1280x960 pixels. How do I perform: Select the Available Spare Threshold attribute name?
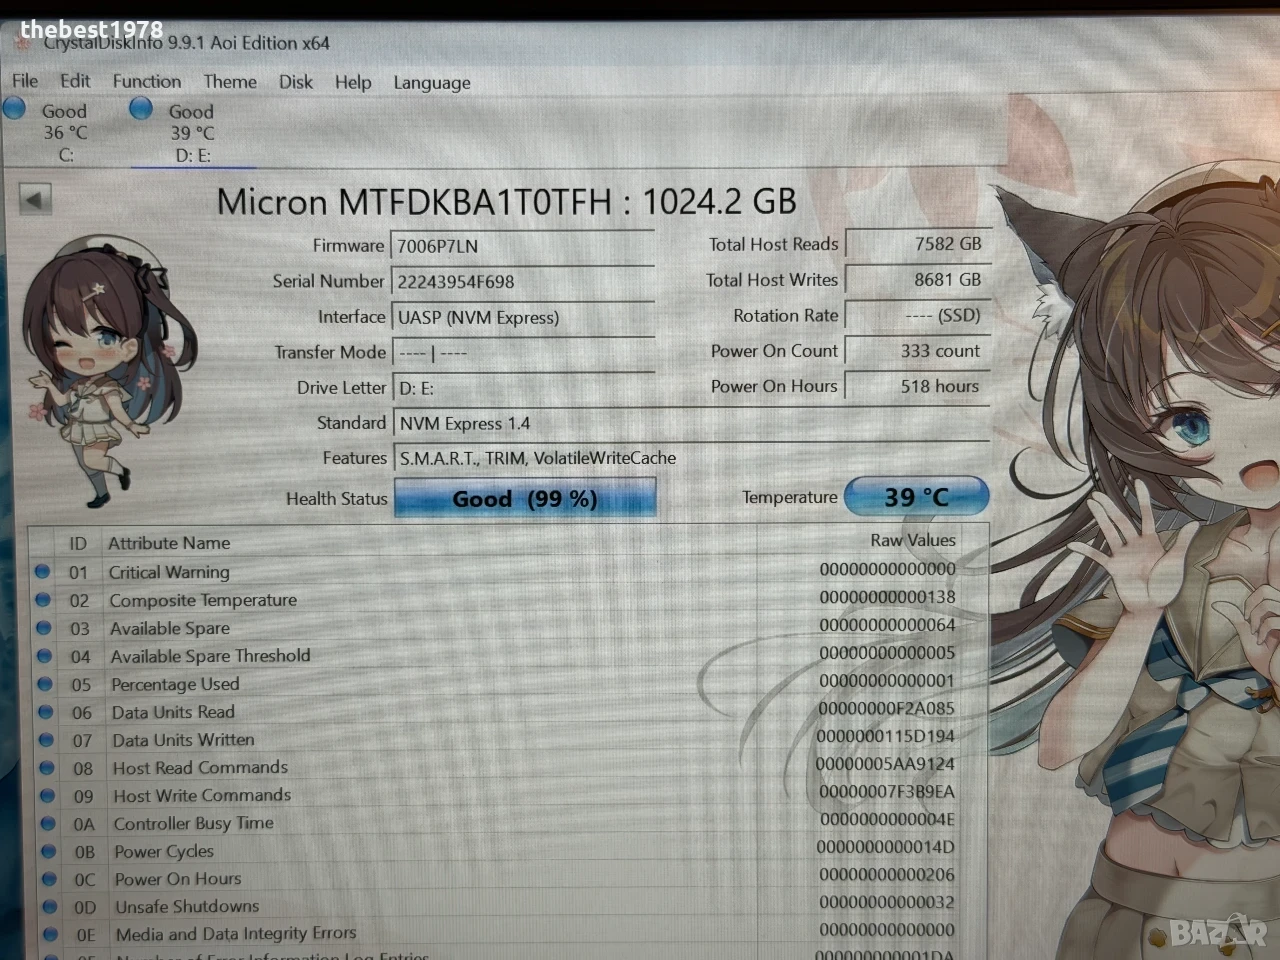click(x=210, y=656)
